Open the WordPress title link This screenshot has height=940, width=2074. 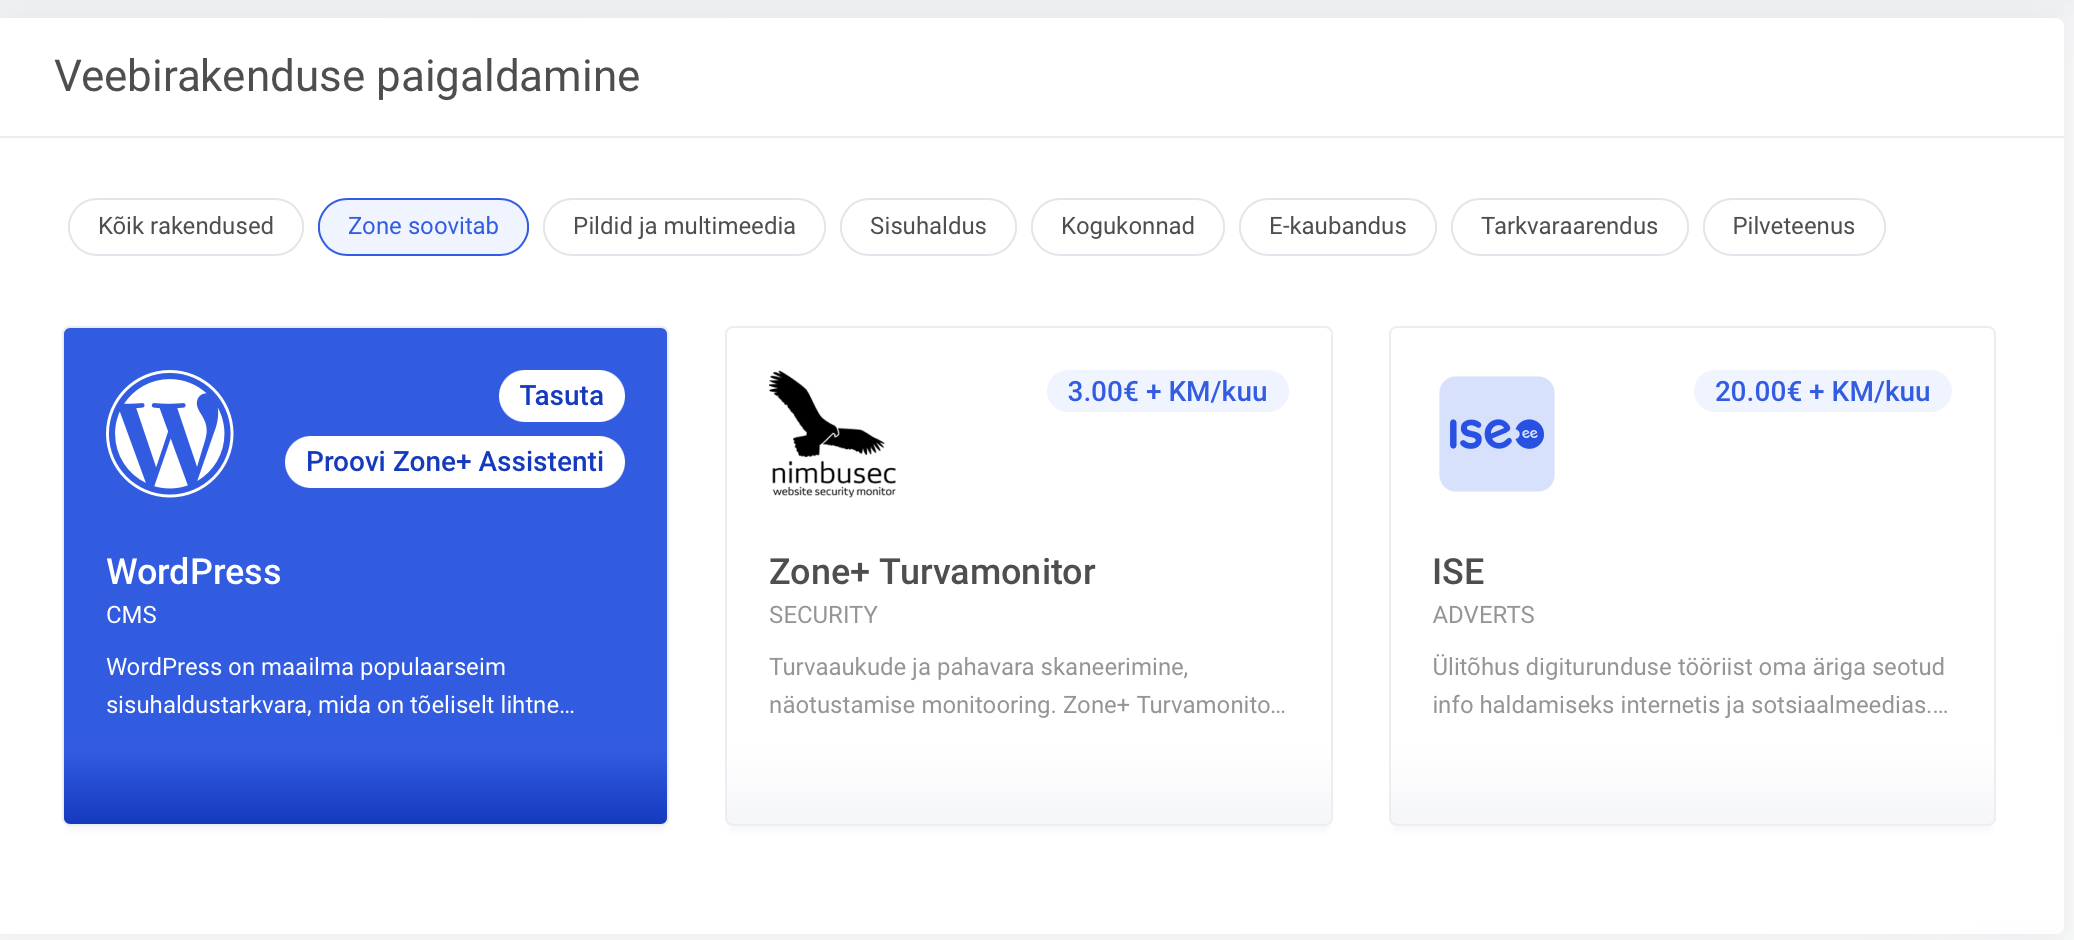tap(194, 572)
